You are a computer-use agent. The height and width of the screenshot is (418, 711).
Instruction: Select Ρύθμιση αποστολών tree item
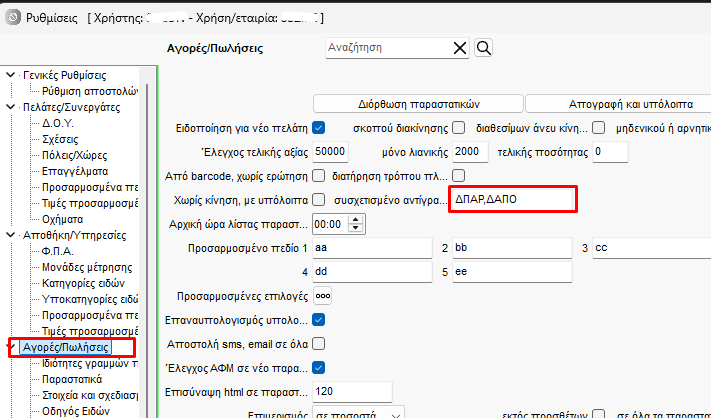[90, 91]
